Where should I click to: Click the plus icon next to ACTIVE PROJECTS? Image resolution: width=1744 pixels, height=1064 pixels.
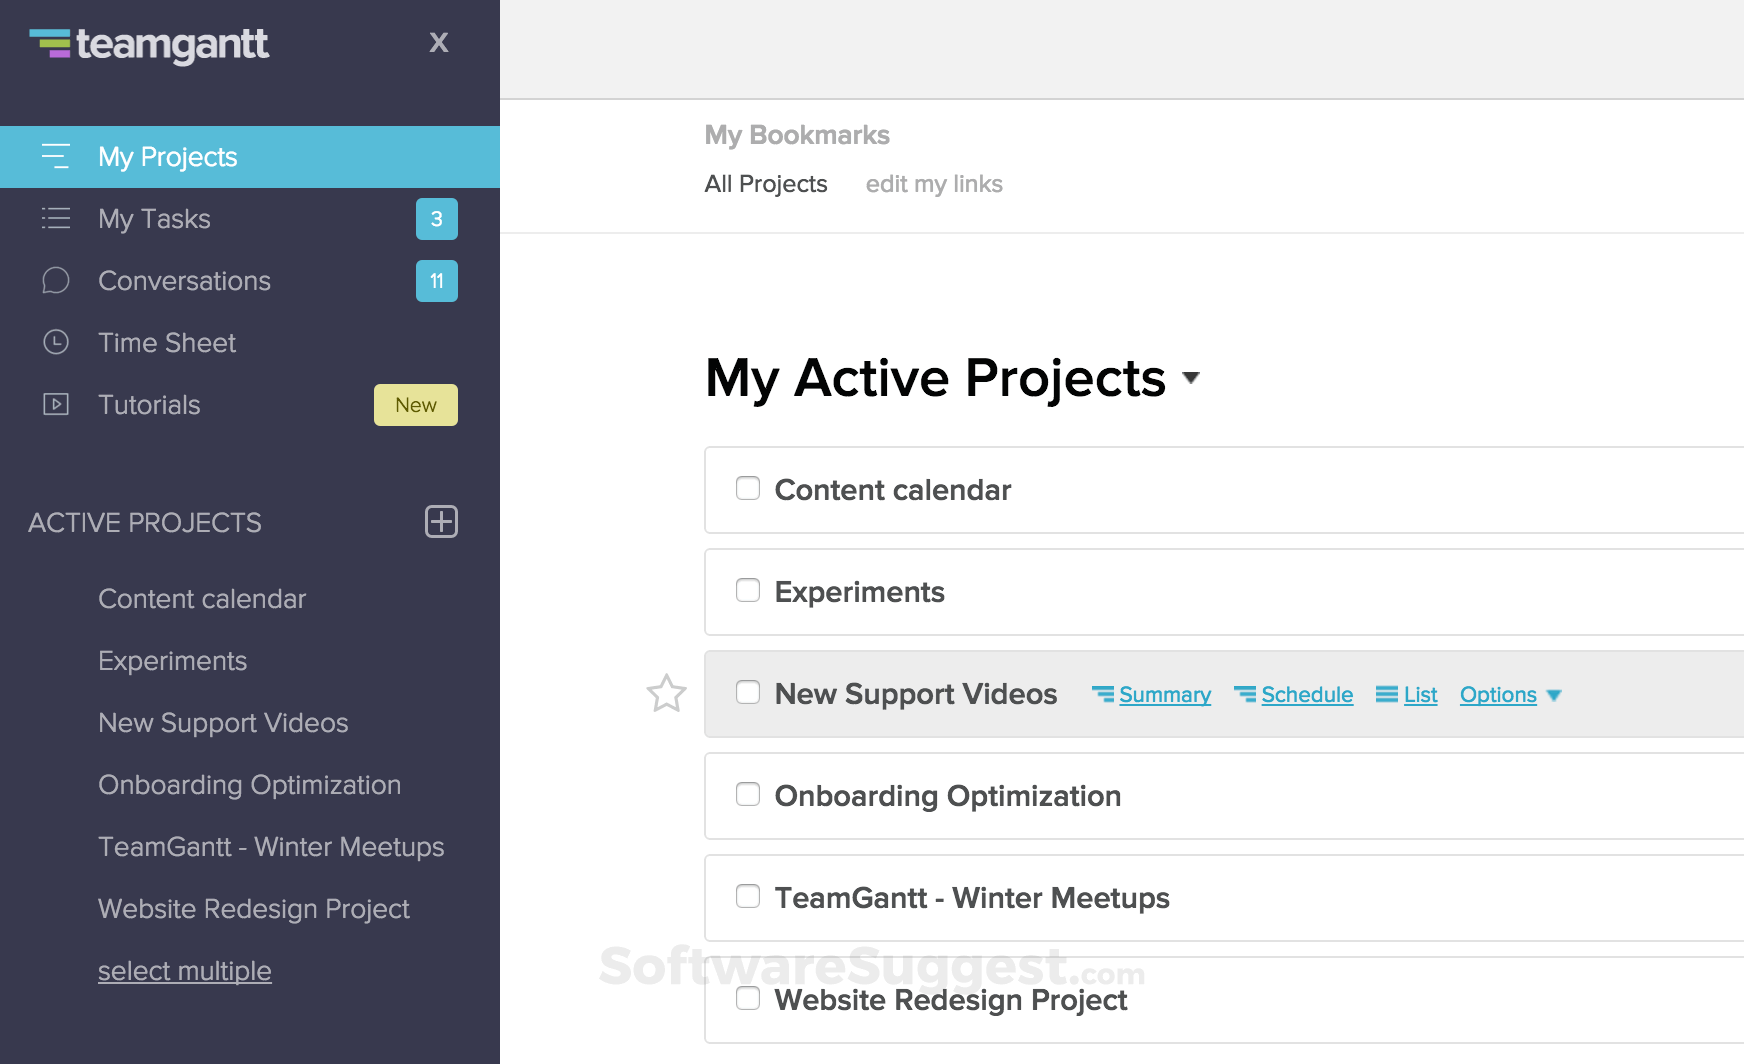(441, 522)
